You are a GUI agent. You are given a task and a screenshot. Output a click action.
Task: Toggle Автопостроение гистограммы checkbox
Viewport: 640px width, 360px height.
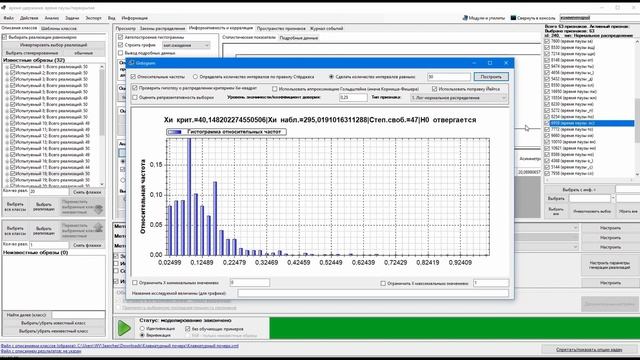120,37
